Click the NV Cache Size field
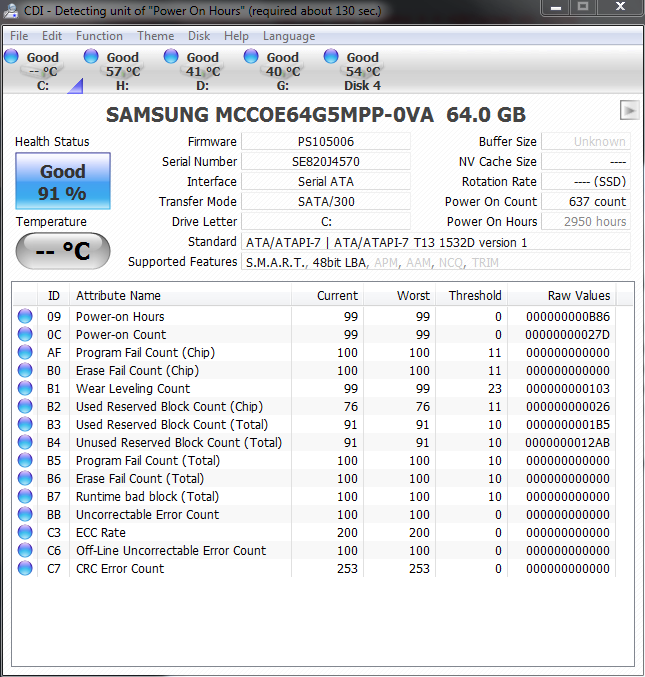The width and height of the screenshot is (645, 677). pyautogui.click(x=586, y=161)
